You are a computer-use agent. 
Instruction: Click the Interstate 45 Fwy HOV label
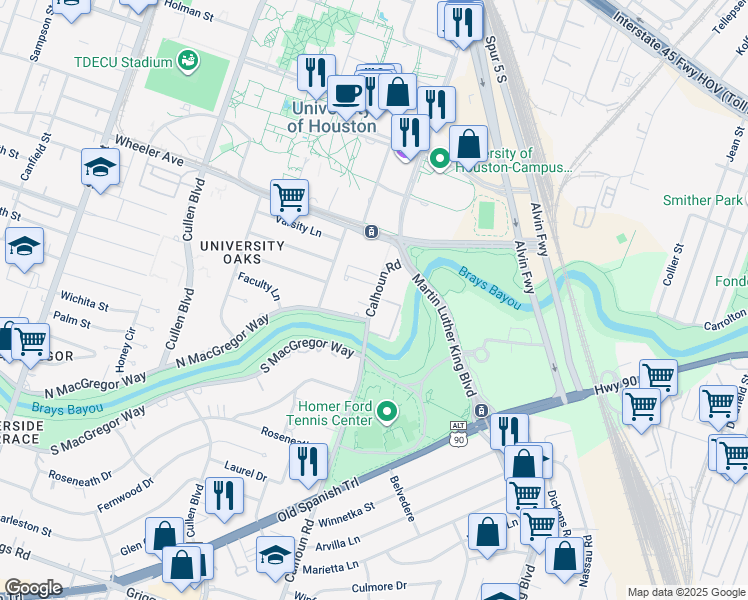[x=679, y=63]
